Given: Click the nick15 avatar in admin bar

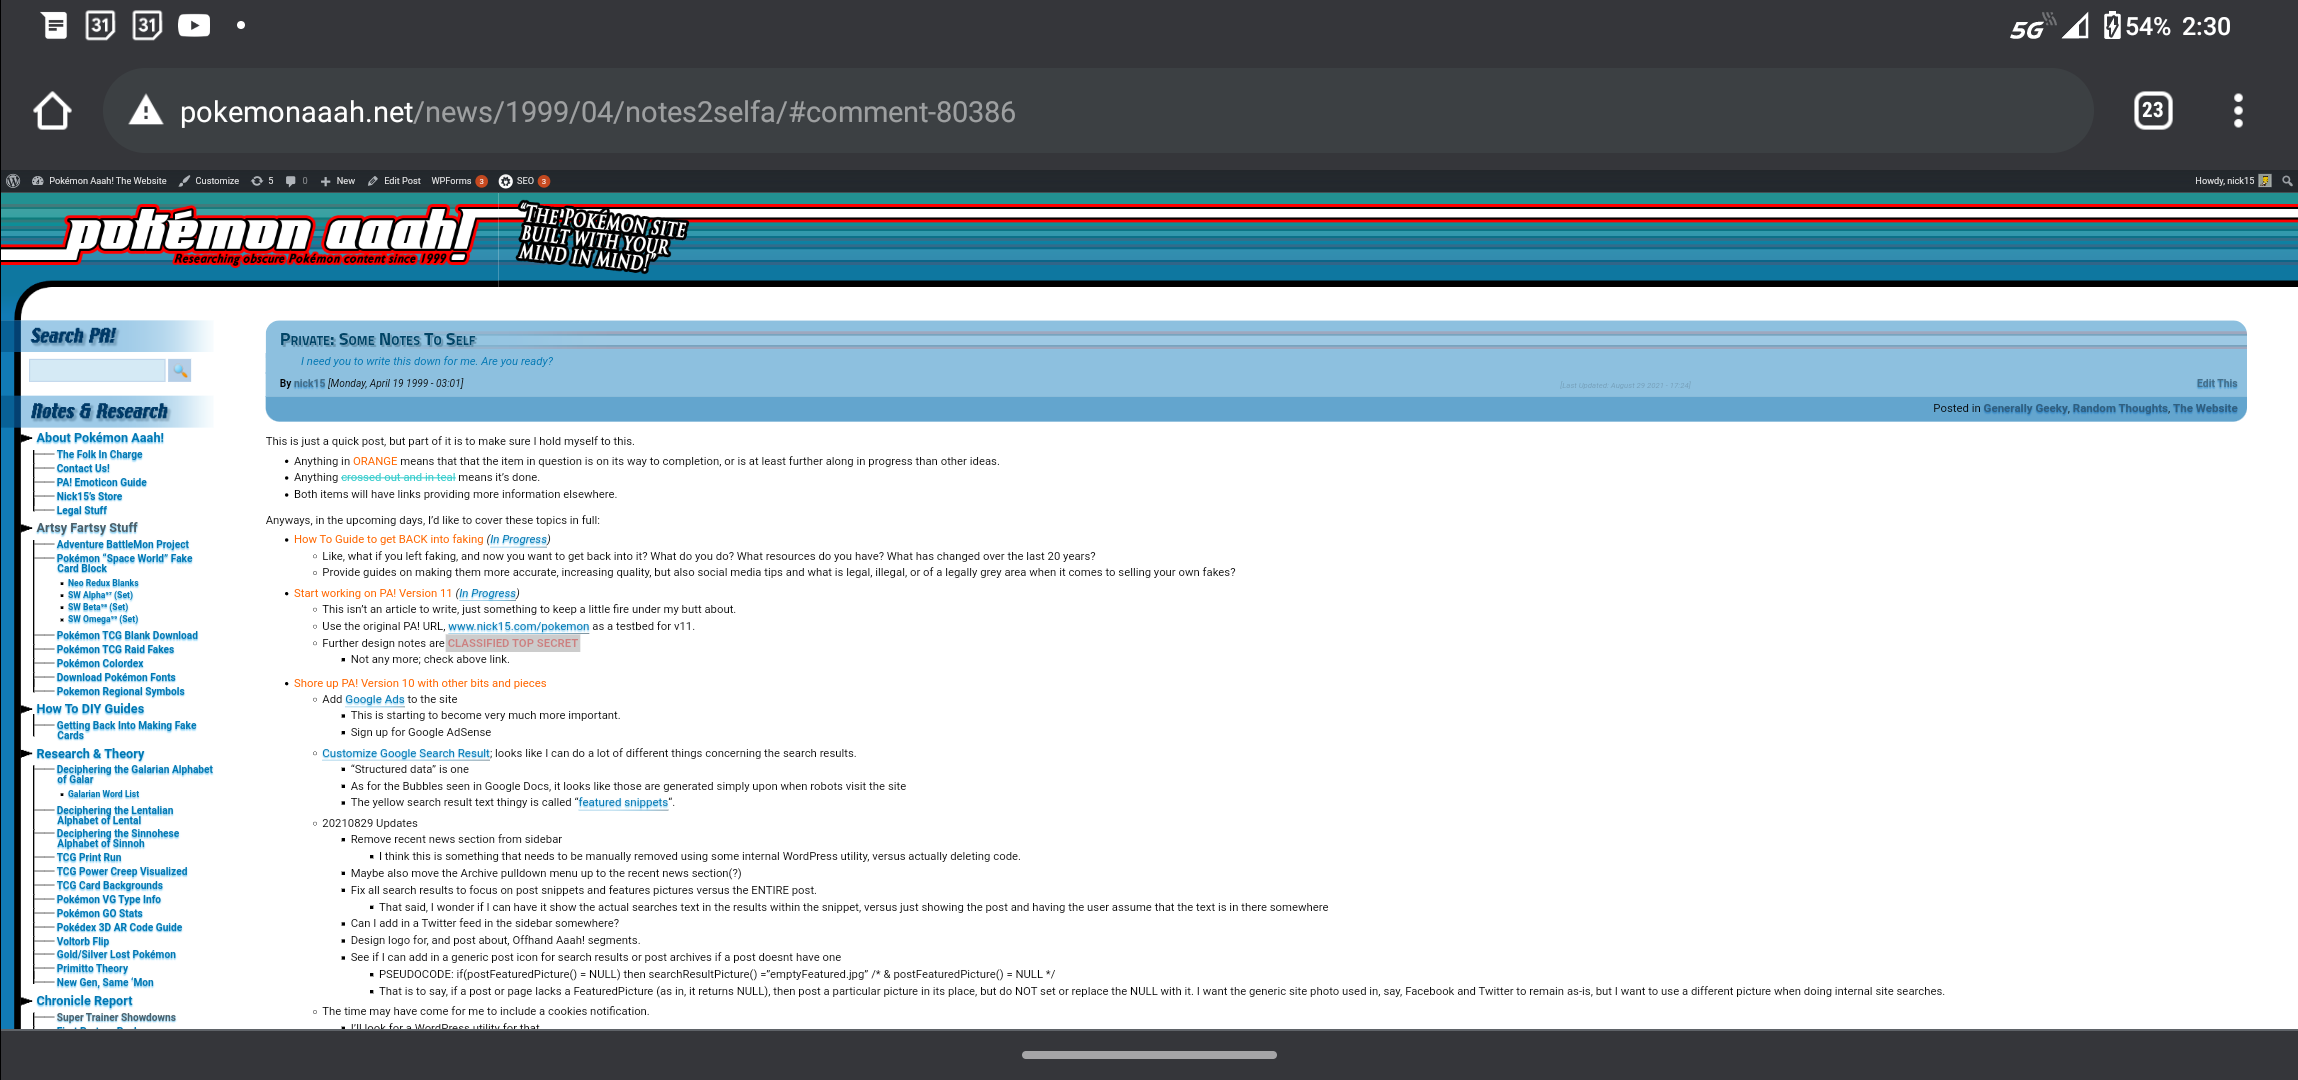Looking at the screenshot, I should click(2265, 181).
